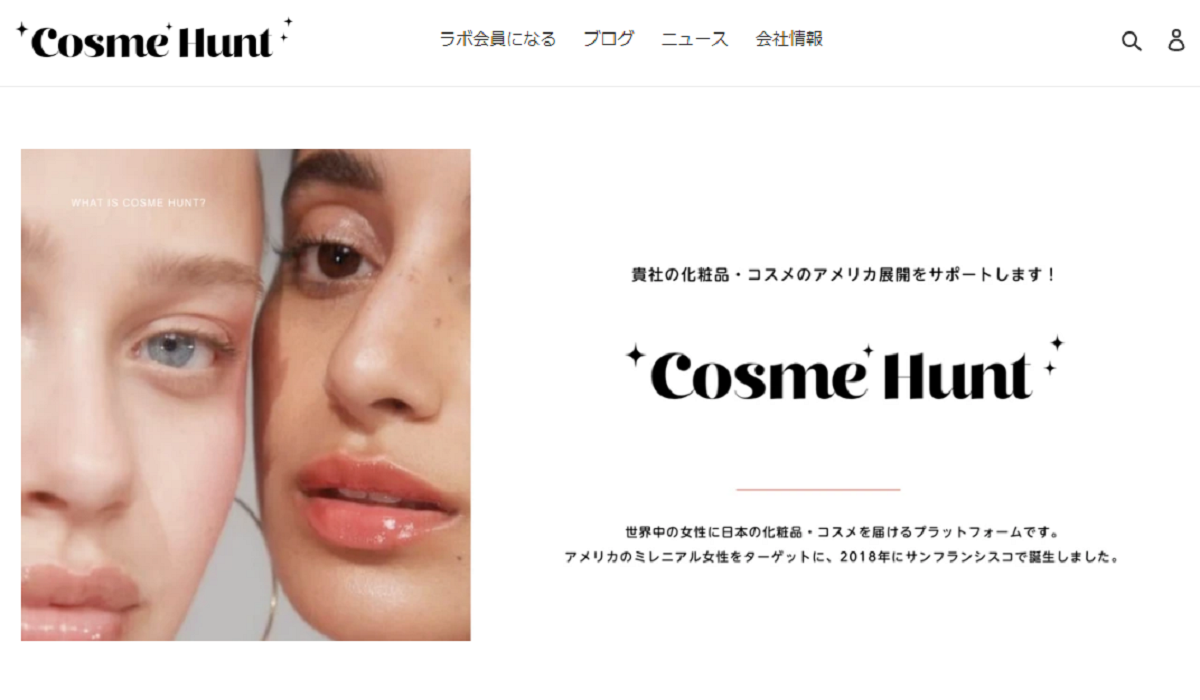Image resolution: width=1200 pixels, height=700 pixels.
Task: Click the sparkle left of the large center logo
Action: coord(633,354)
